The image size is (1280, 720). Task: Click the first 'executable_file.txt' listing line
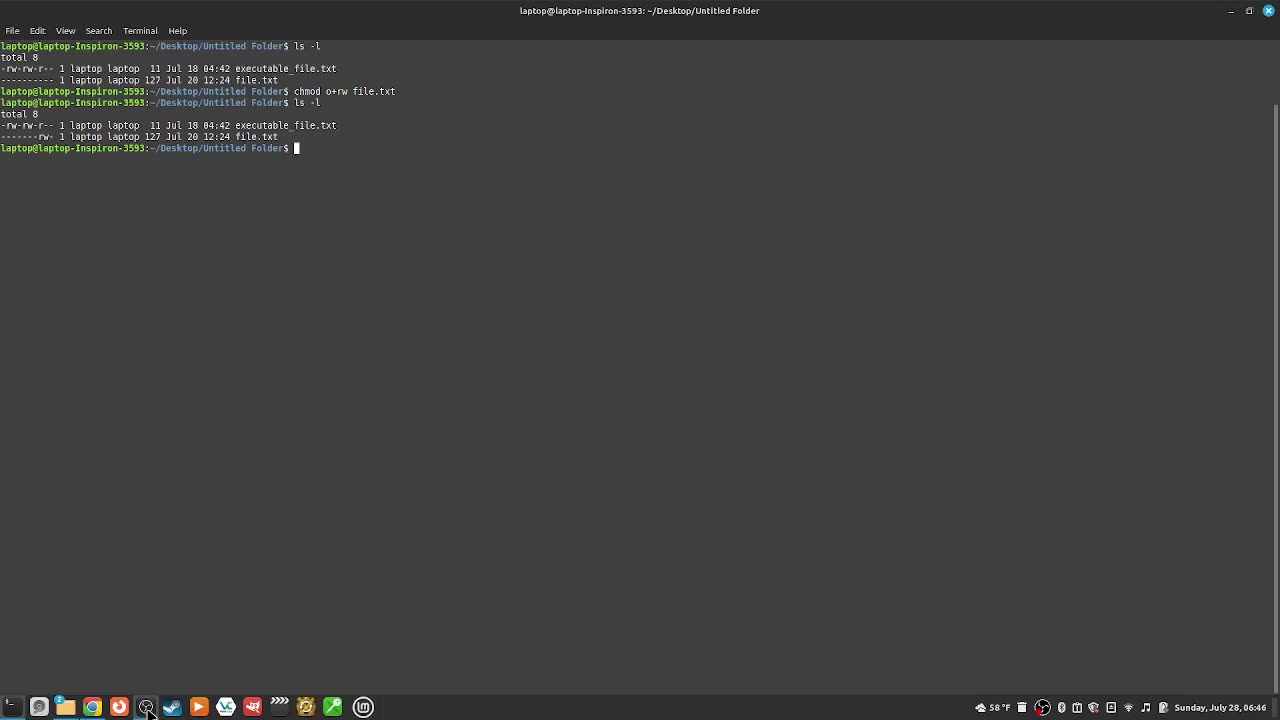click(x=168, y=69)
